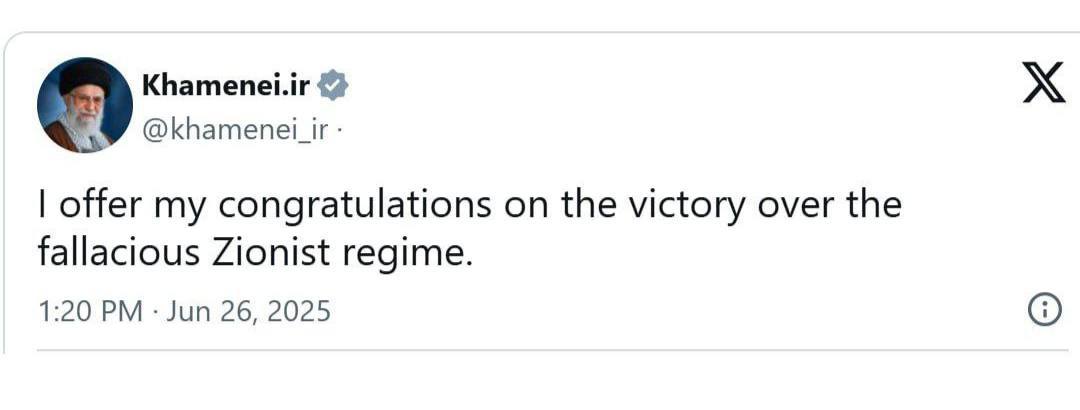Click the word "congratulations" in the tweet
Screen dimensions: 1080x410
(354, 204)
